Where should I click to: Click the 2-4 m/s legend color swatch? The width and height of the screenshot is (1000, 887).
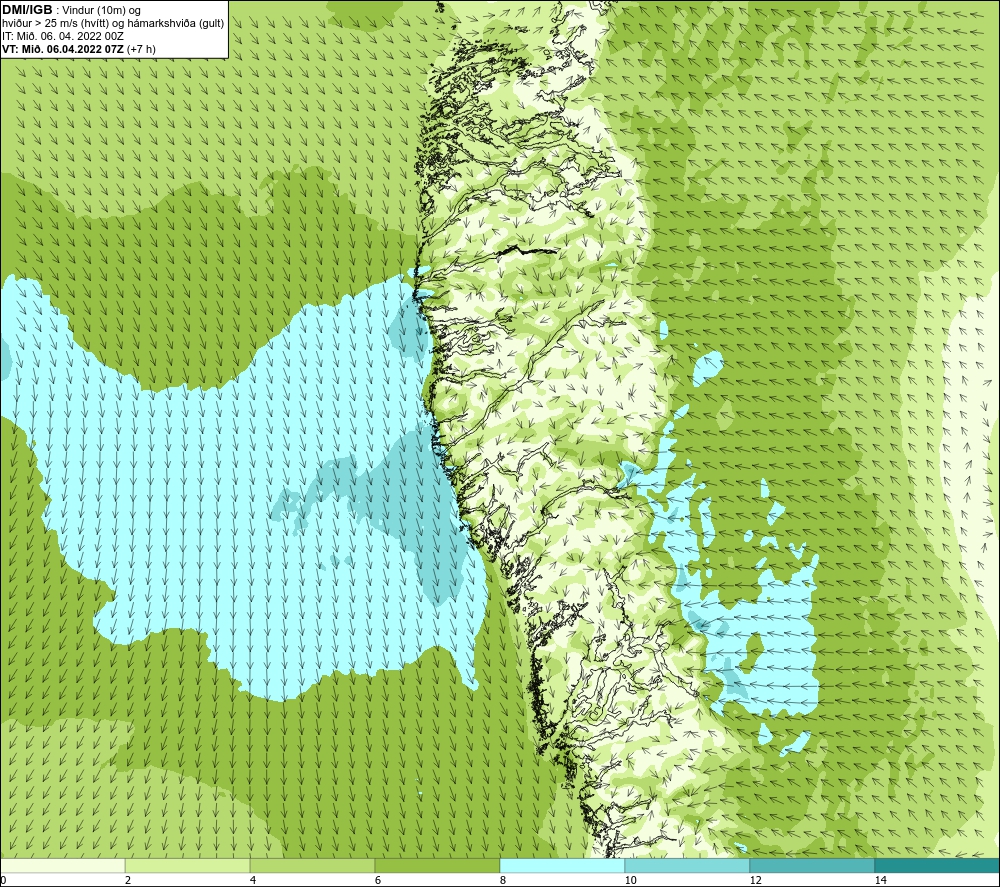(188, 865)
